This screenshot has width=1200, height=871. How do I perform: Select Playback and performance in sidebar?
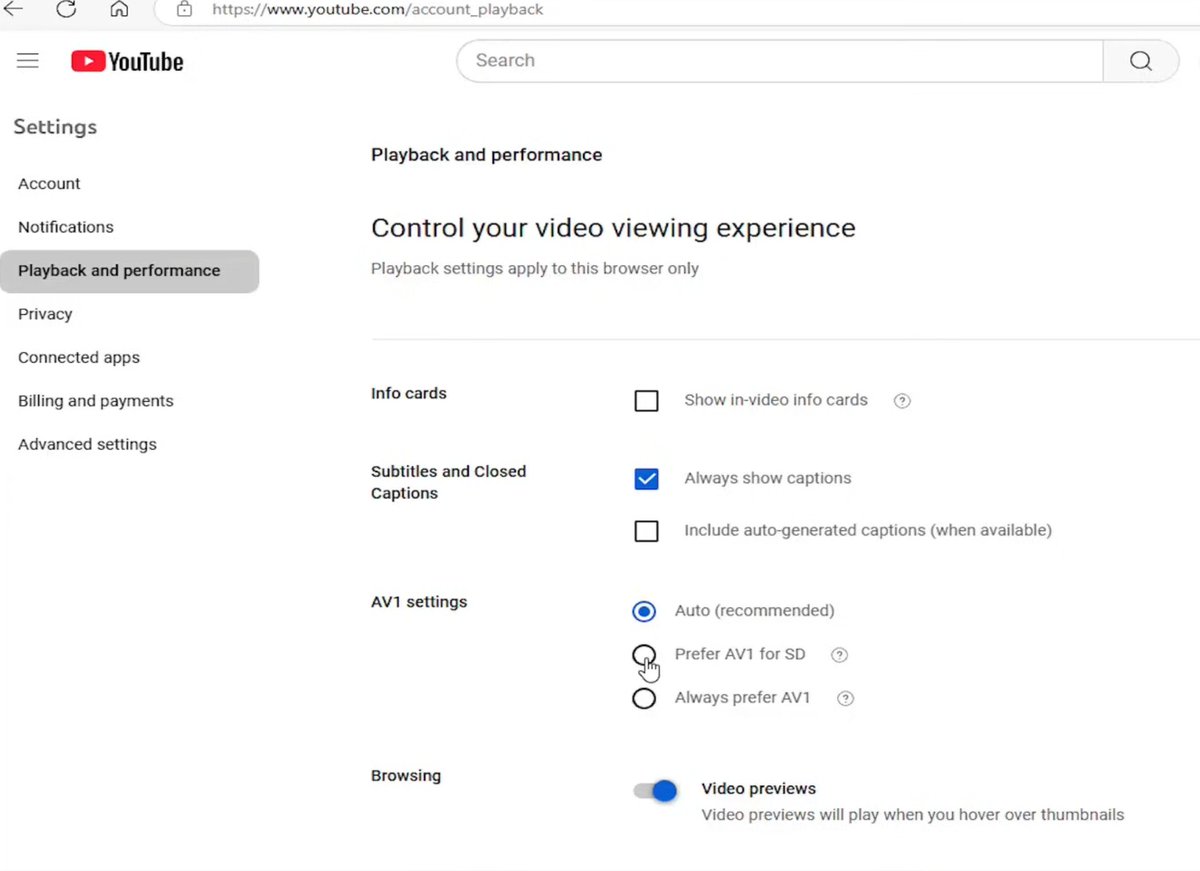pos(129,271)
